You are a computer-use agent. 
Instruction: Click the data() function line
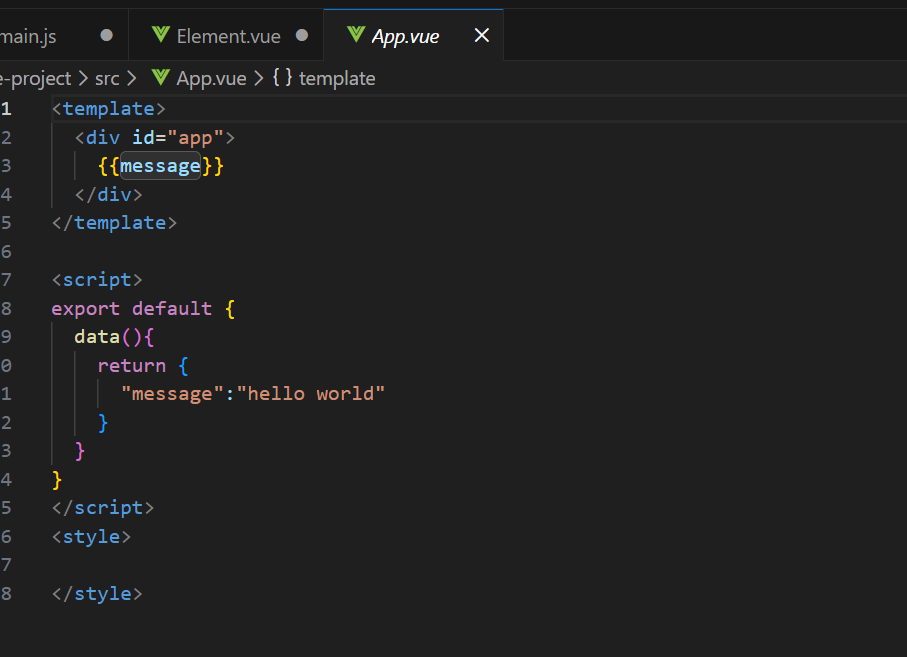click(x=114, y=337)
